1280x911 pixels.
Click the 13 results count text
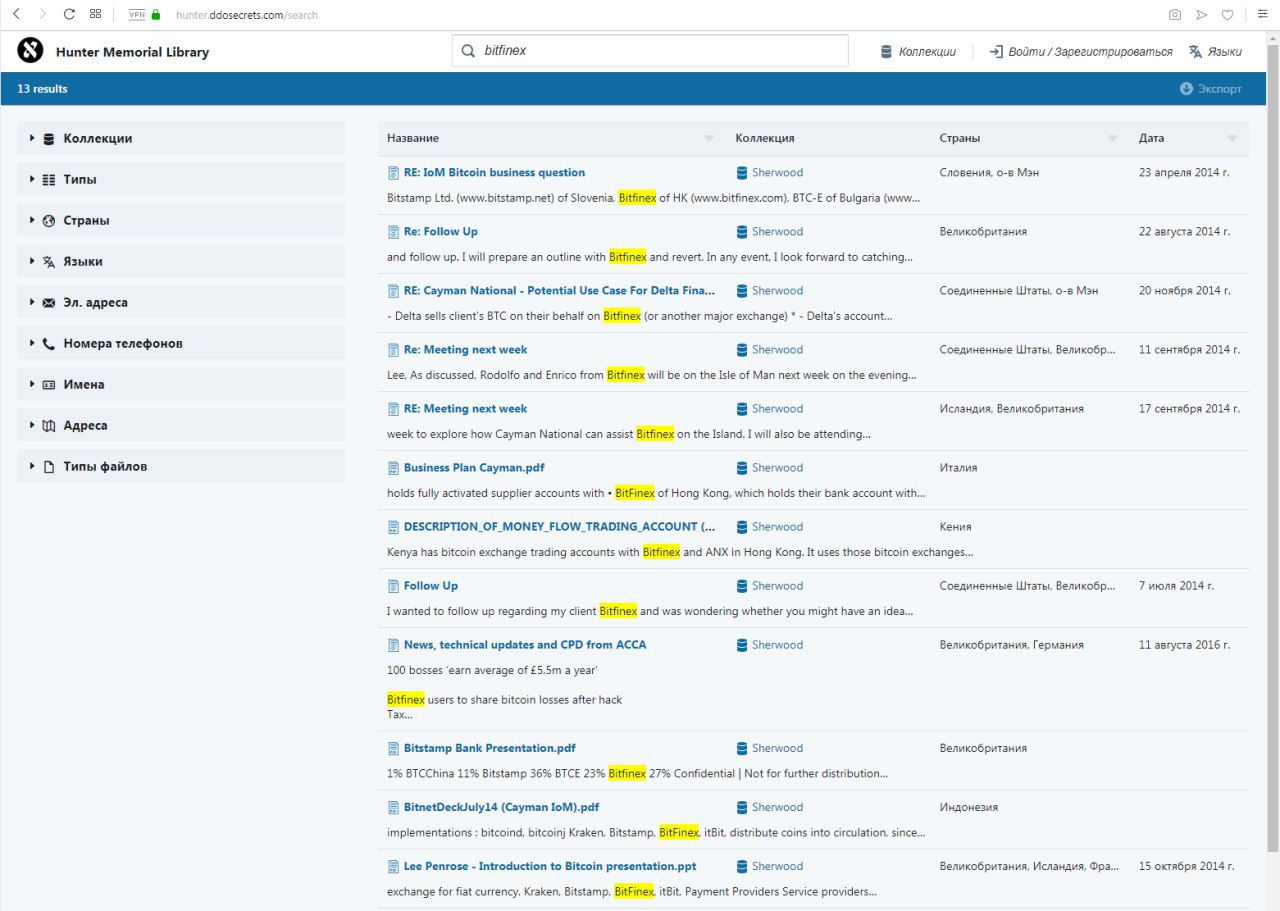tap(42, 89)
